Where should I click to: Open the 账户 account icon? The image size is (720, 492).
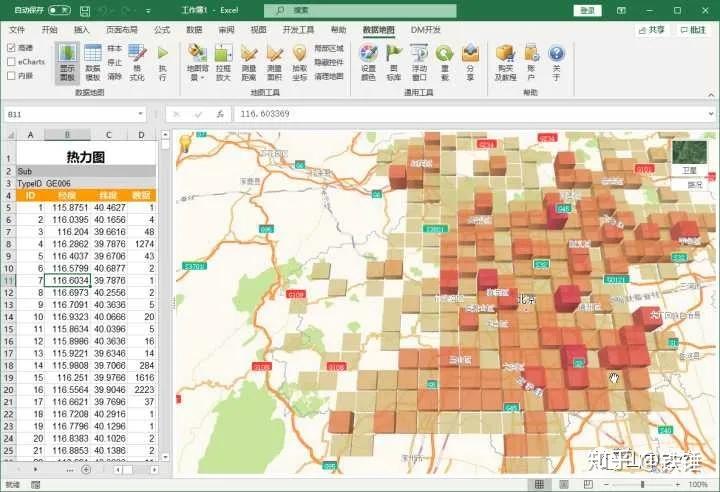[x=532, y=63]
